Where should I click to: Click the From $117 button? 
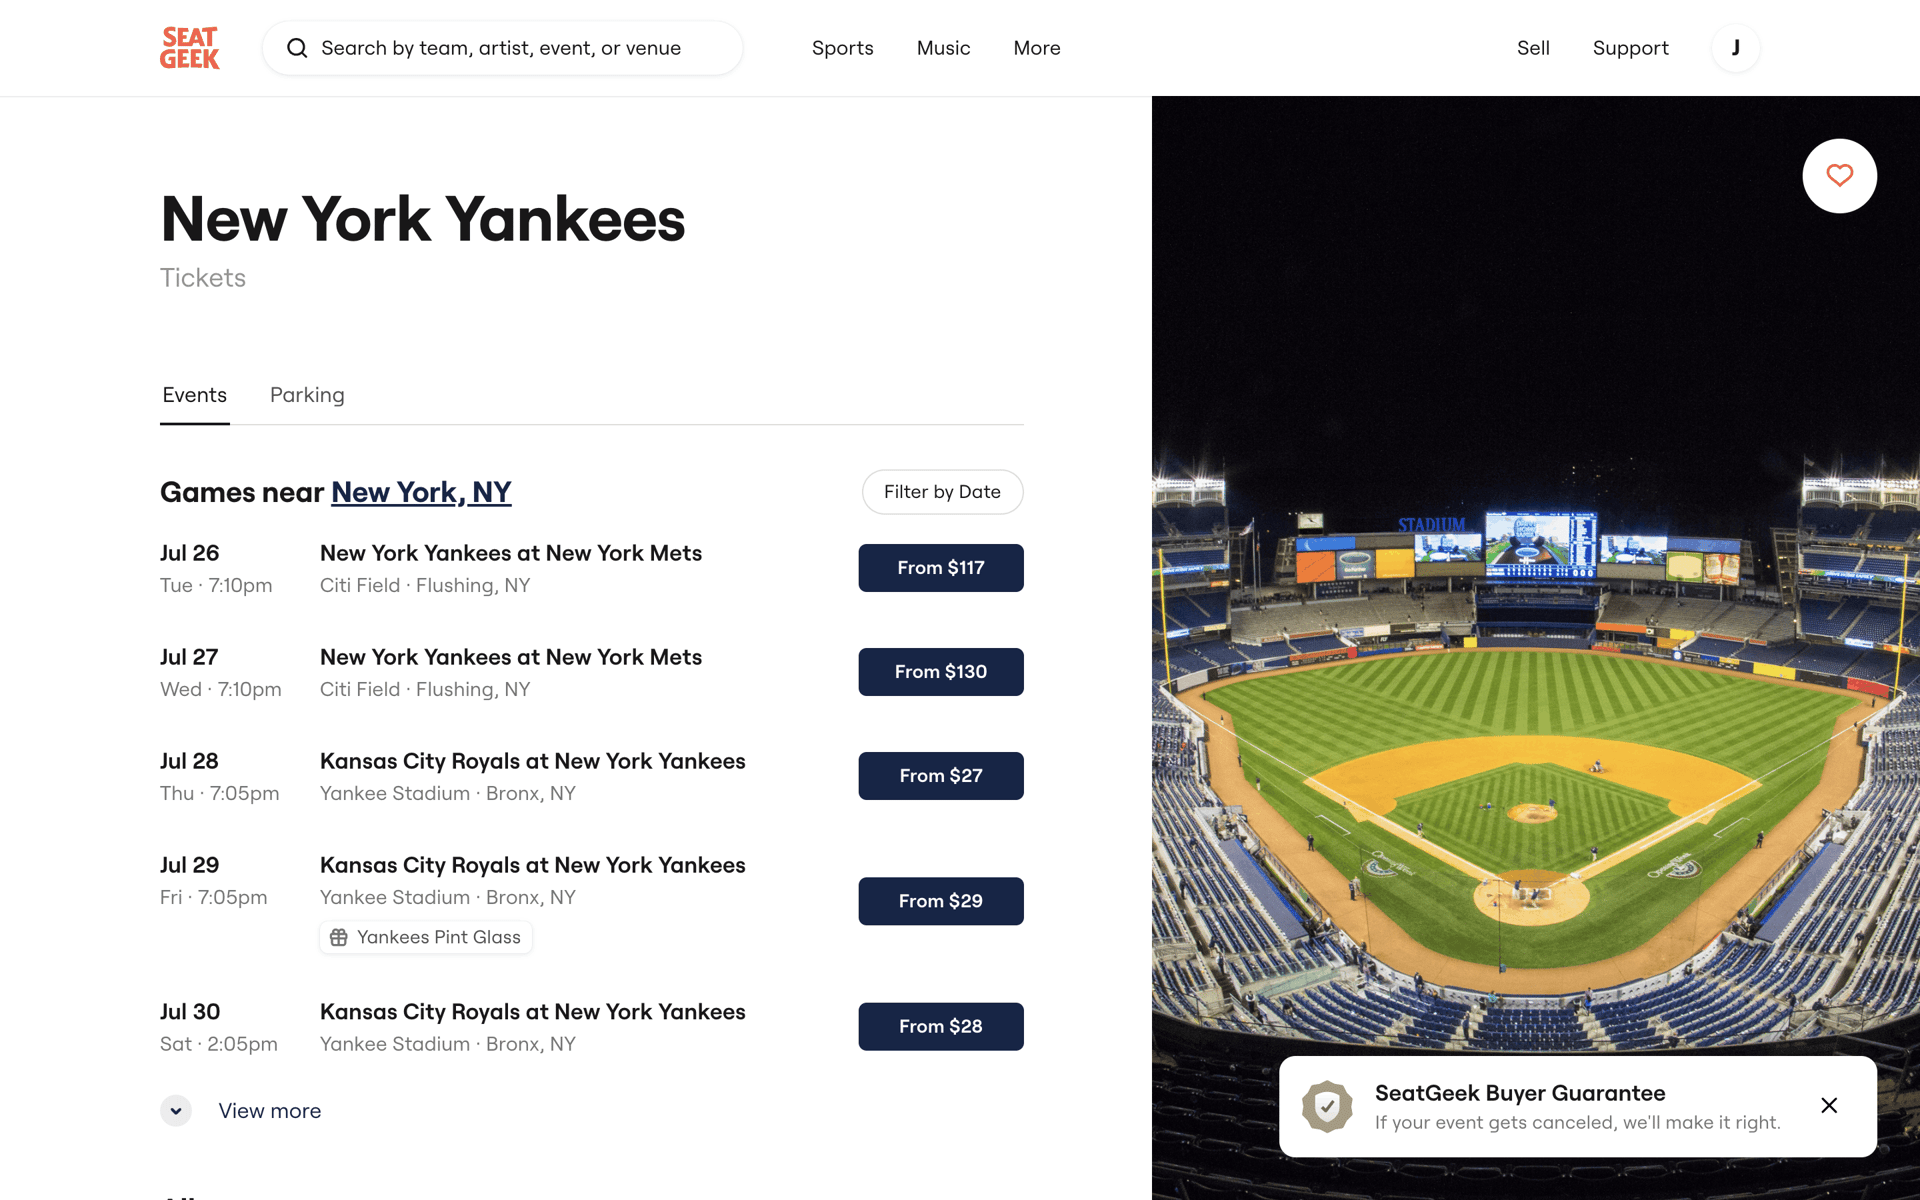click(941, 568)
